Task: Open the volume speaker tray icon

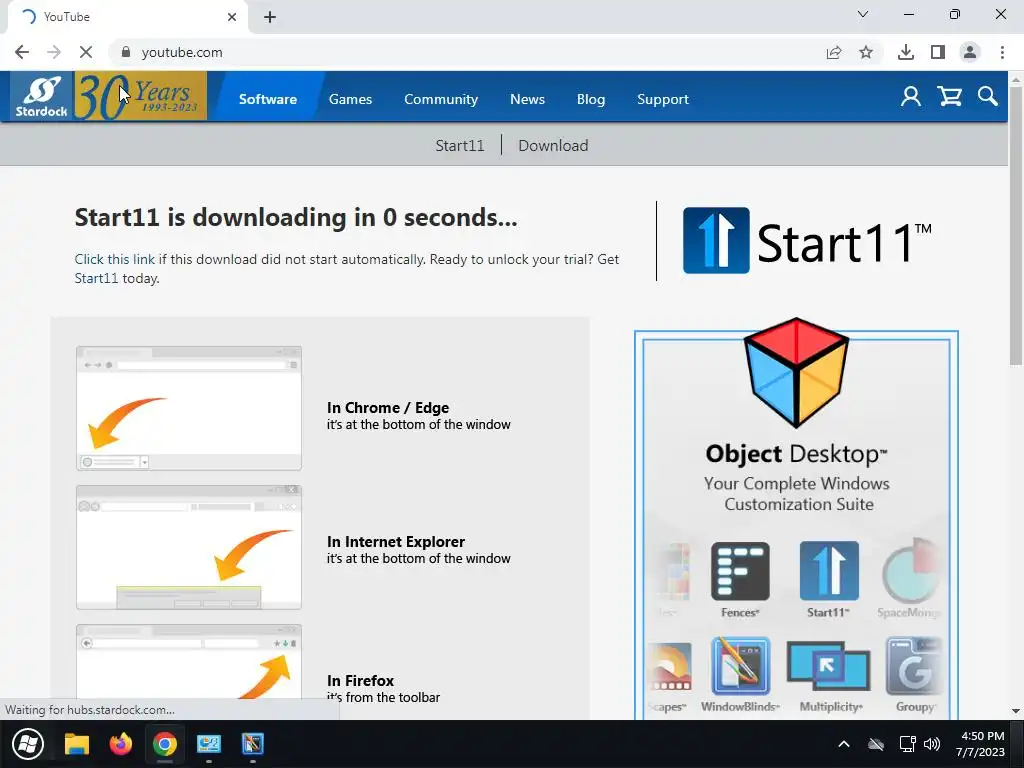Action: point(933,744)
